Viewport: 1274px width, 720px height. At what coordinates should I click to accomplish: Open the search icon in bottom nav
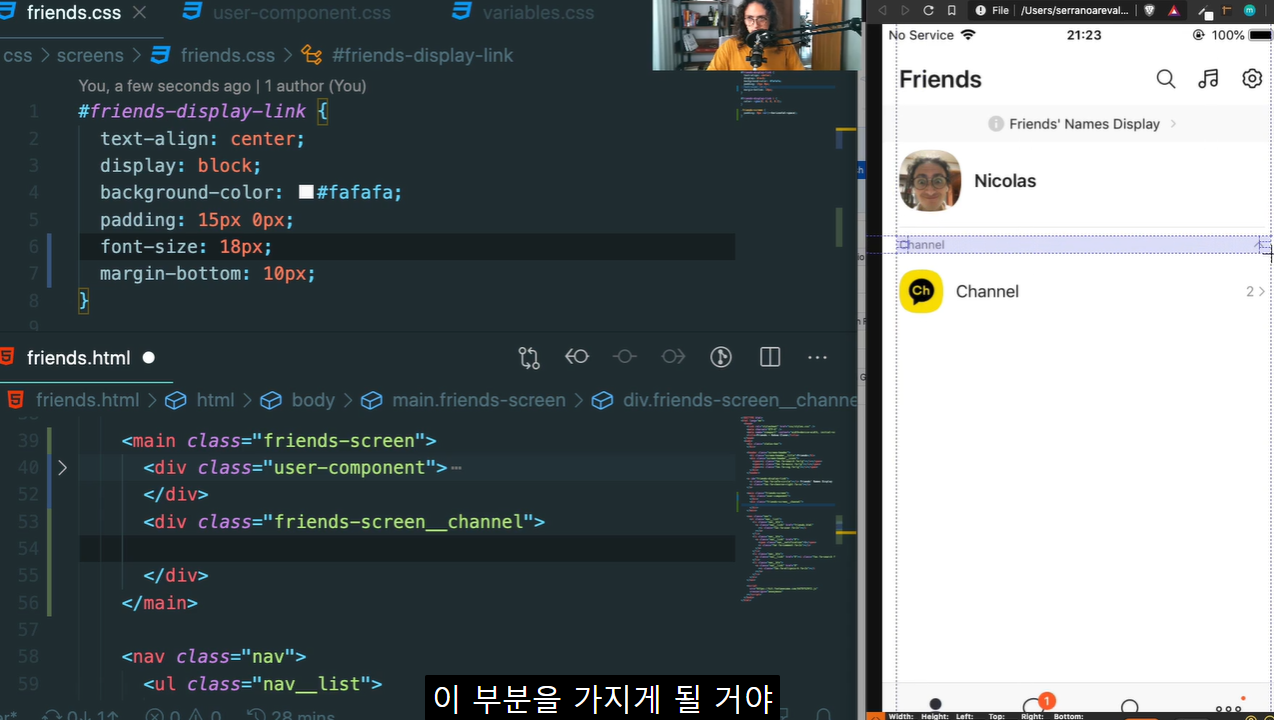[x=1130, y=707]
